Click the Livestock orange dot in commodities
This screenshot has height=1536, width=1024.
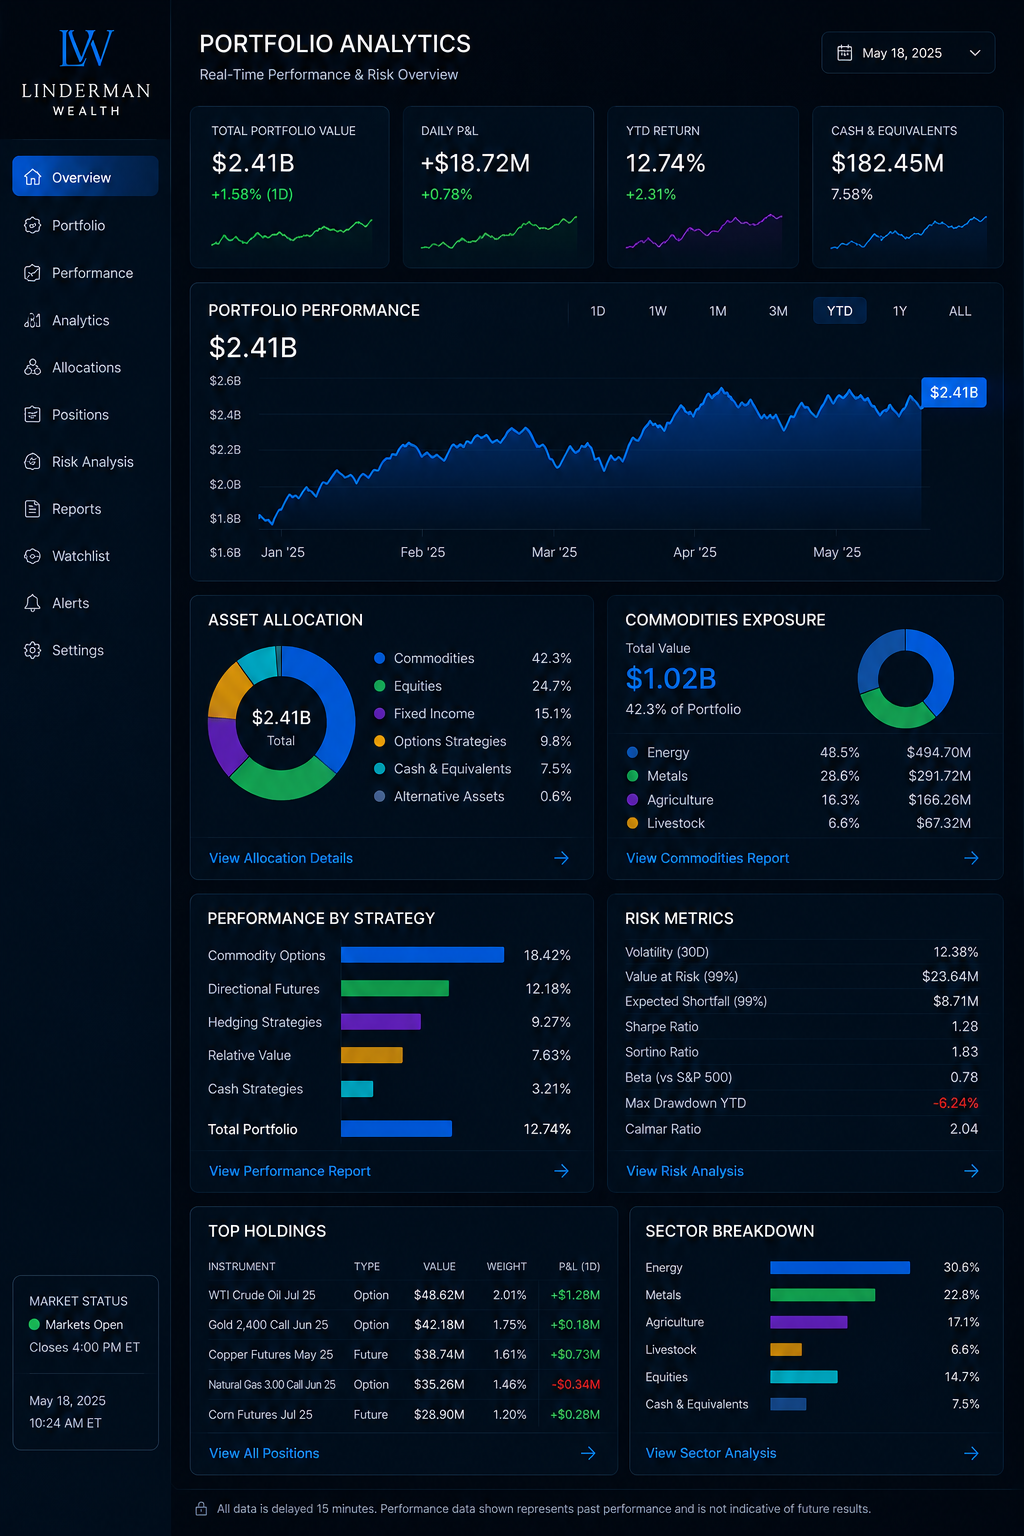pyautogui.click(x=632, y=823)
